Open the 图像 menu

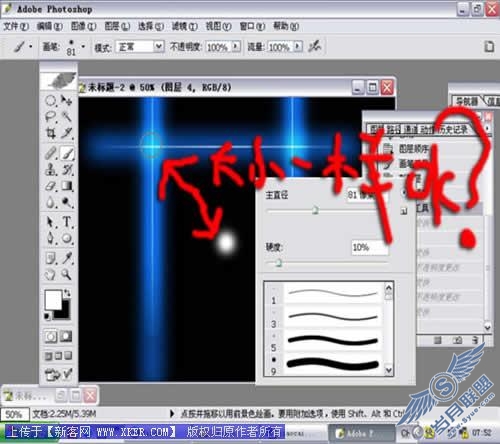tap(83, 26)
